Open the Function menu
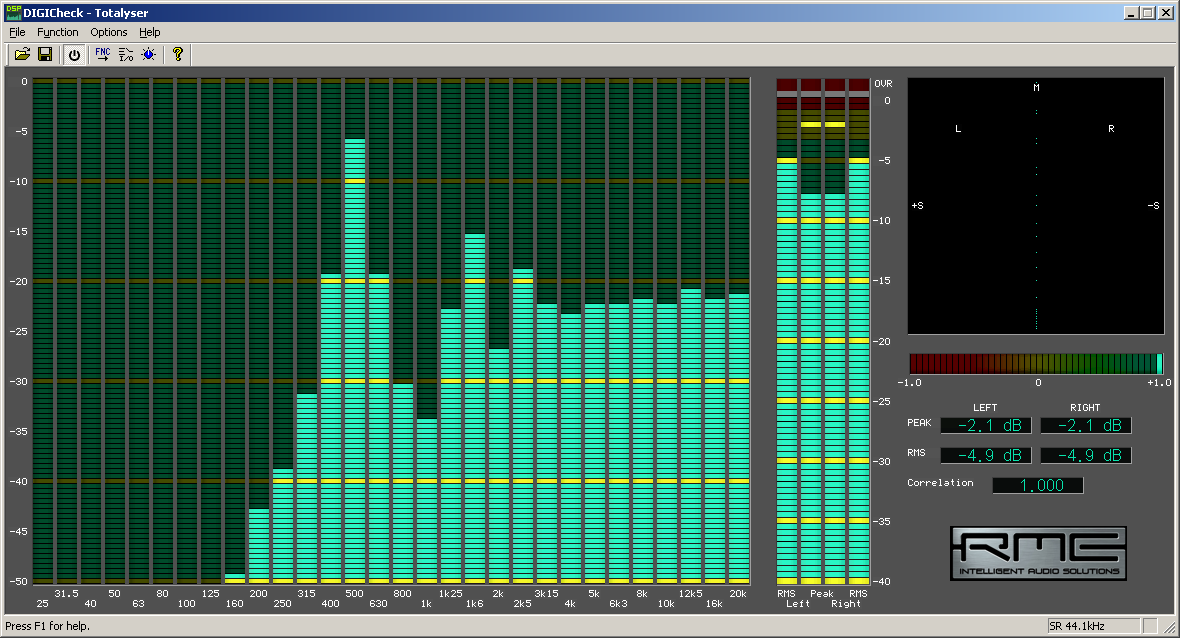1180x638 pixels. point(57,32)
